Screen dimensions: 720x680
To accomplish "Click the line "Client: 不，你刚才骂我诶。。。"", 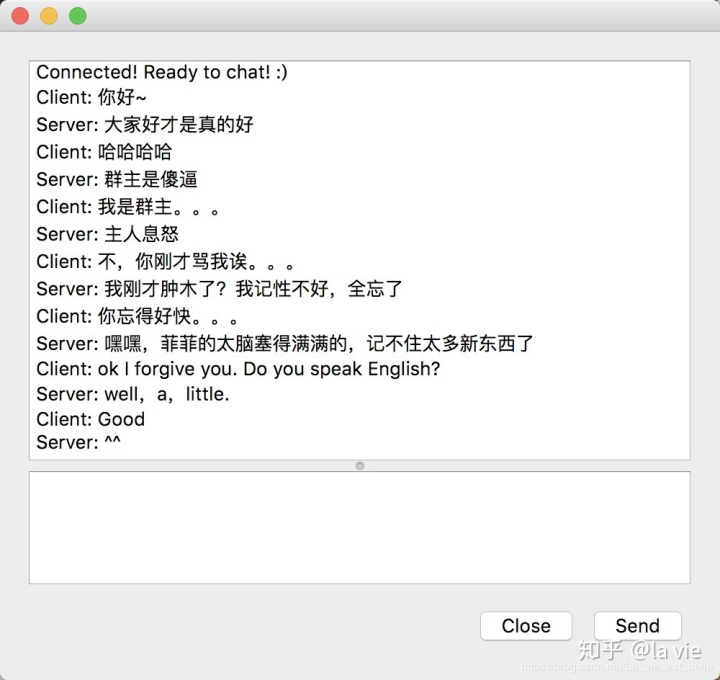I will click(x=165, y=261).
